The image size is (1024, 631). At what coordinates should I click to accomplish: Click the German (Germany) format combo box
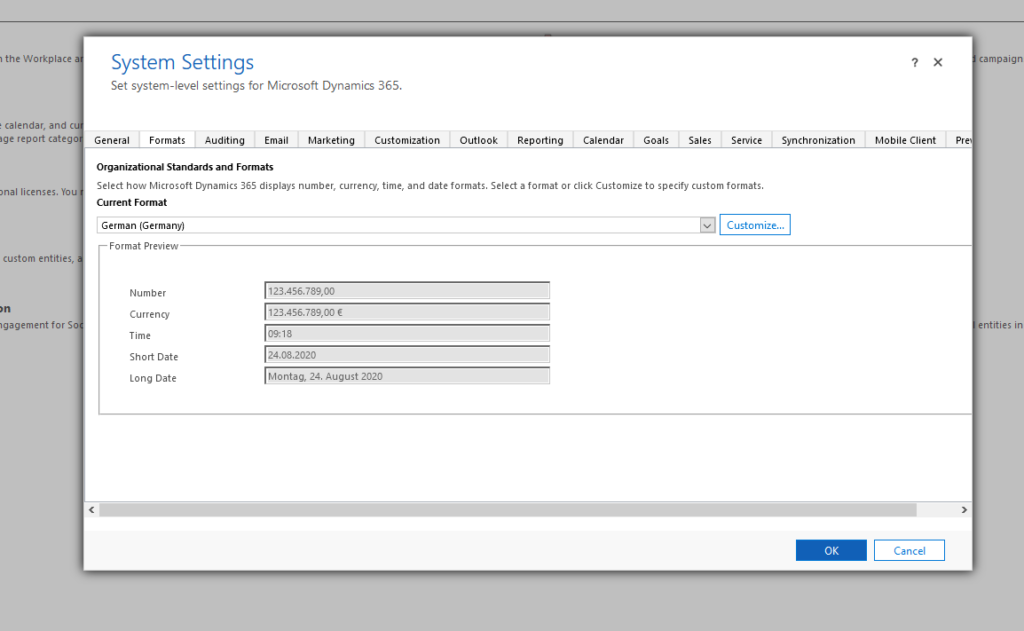point(406,225)
